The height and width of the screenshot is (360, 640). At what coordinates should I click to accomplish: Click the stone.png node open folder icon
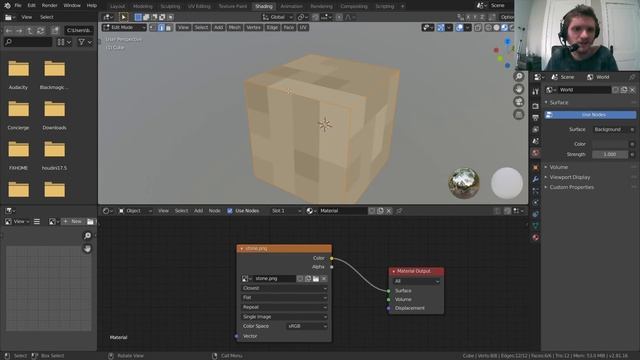point(316,279)
